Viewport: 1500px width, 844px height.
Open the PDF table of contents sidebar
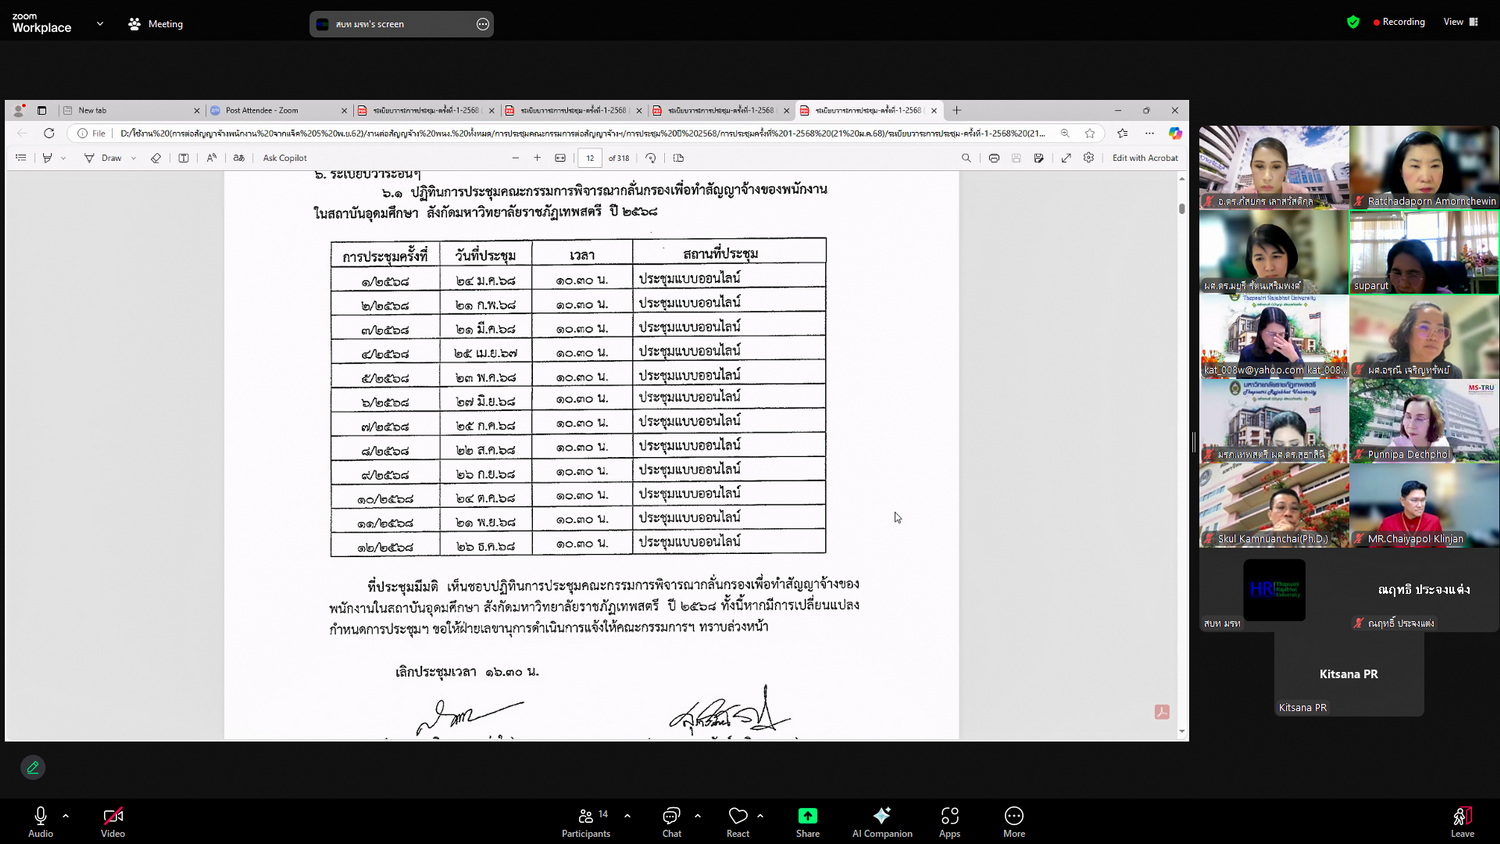tap(21, 158)
